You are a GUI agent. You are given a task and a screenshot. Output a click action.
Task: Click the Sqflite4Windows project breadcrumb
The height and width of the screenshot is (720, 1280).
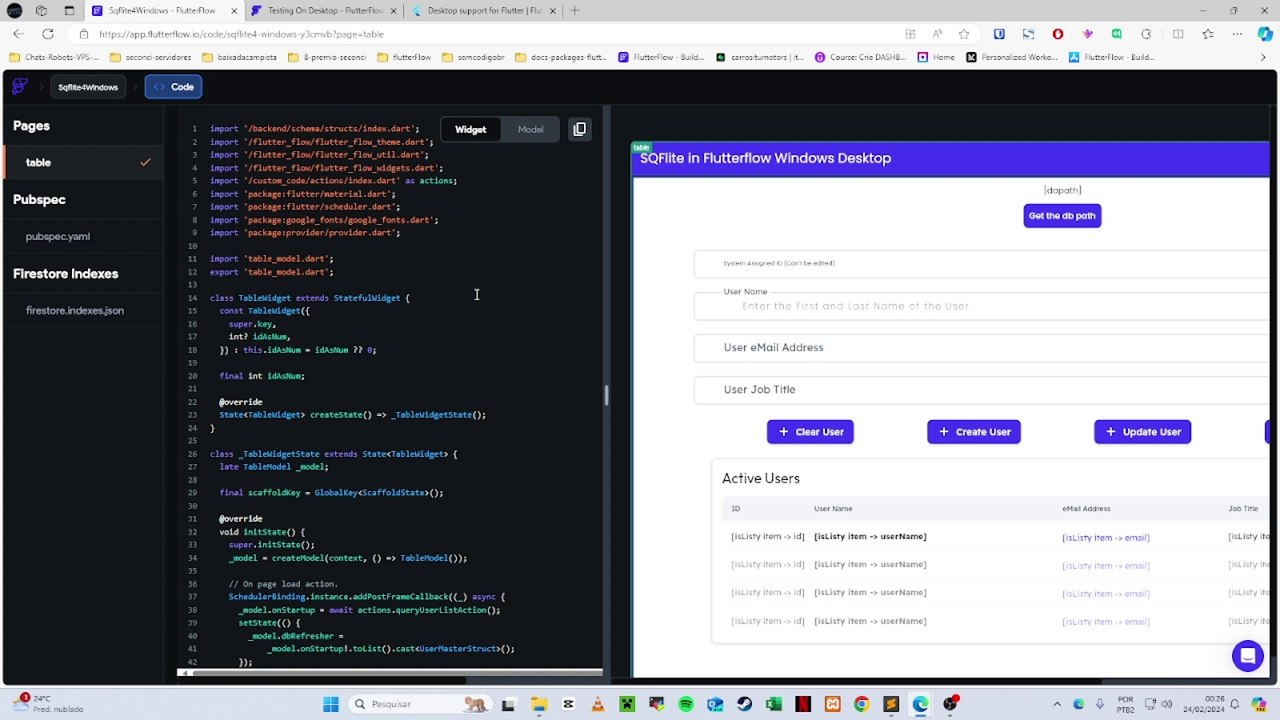pyautogui.click(x=88, y=87)
